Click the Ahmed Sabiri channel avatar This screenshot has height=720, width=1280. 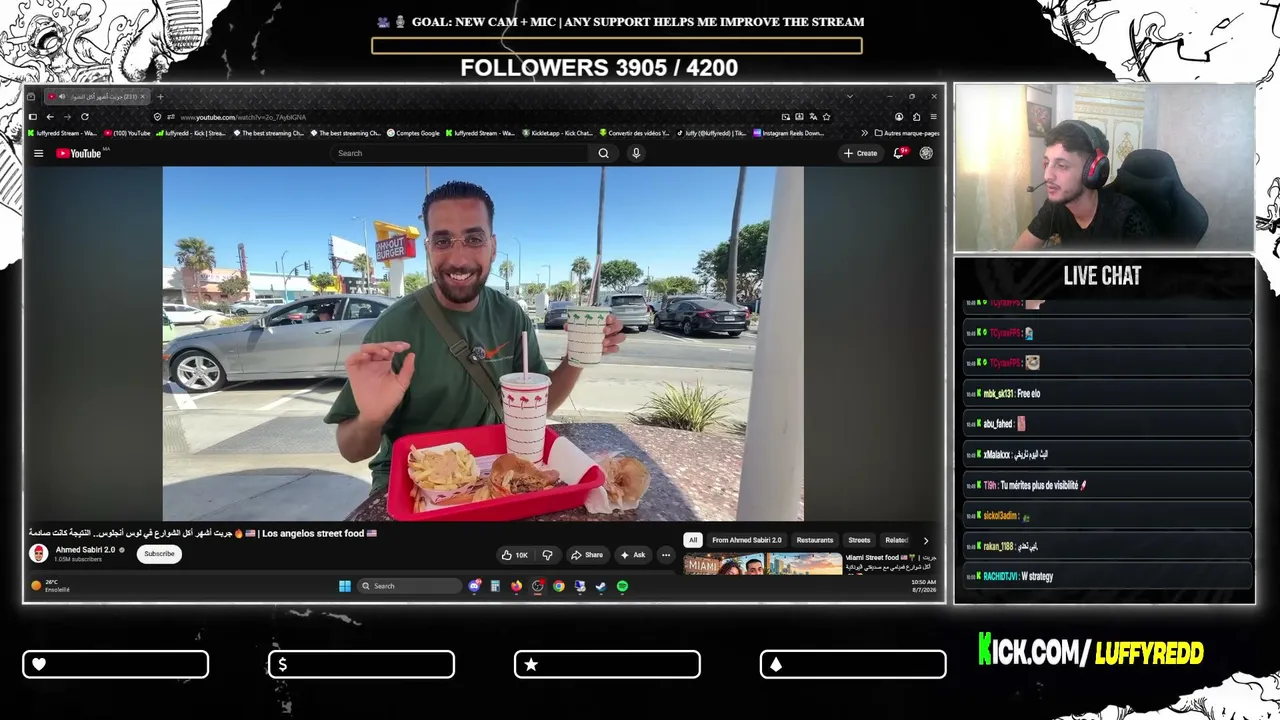click(x=39, y=553)
